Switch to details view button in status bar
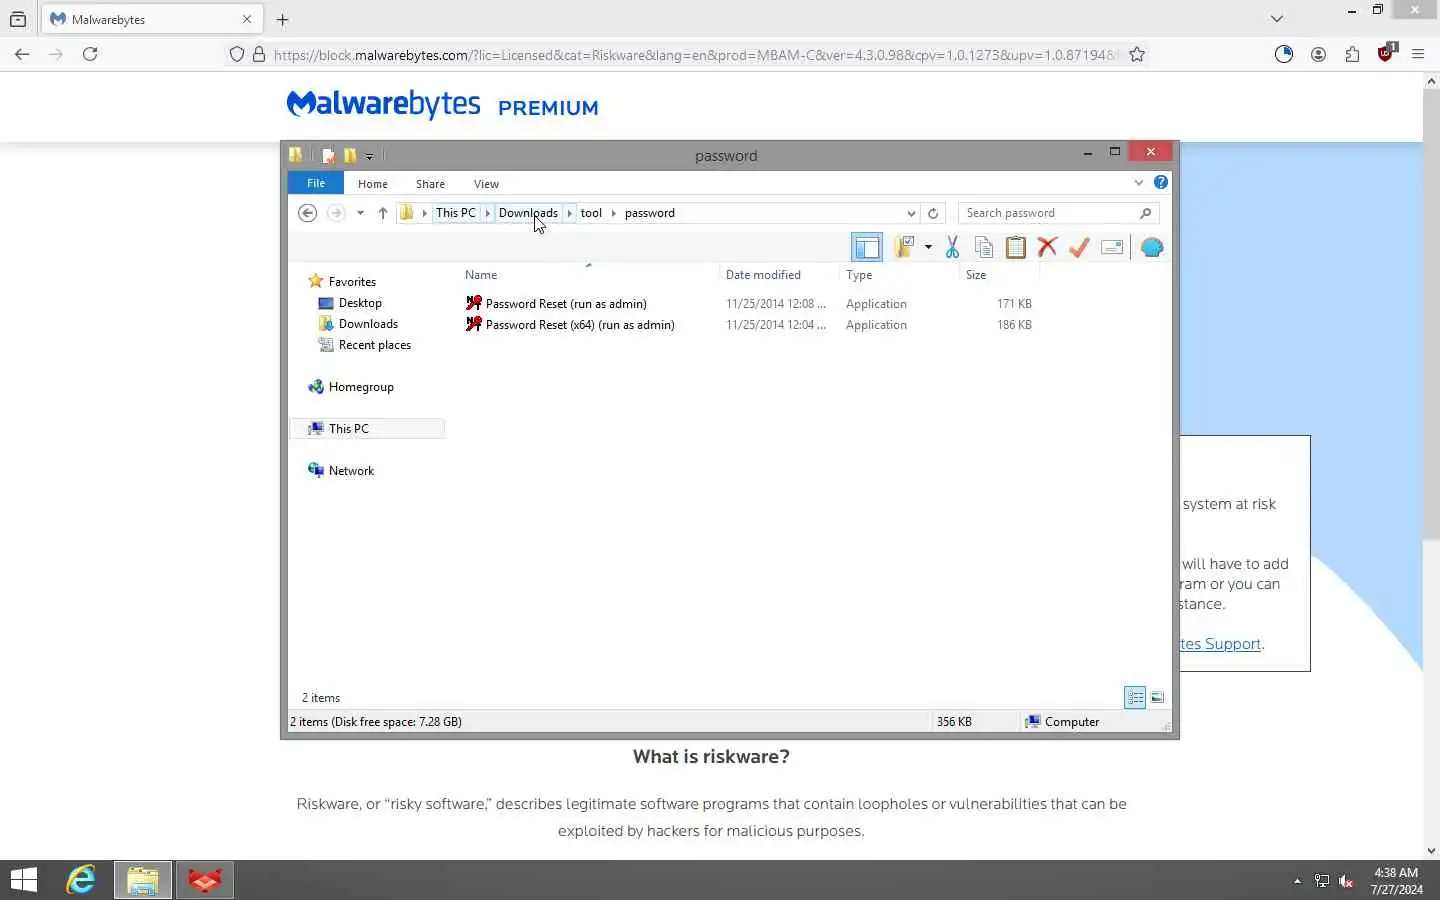Screen dimensions: 1440x900 (1135, 698)
